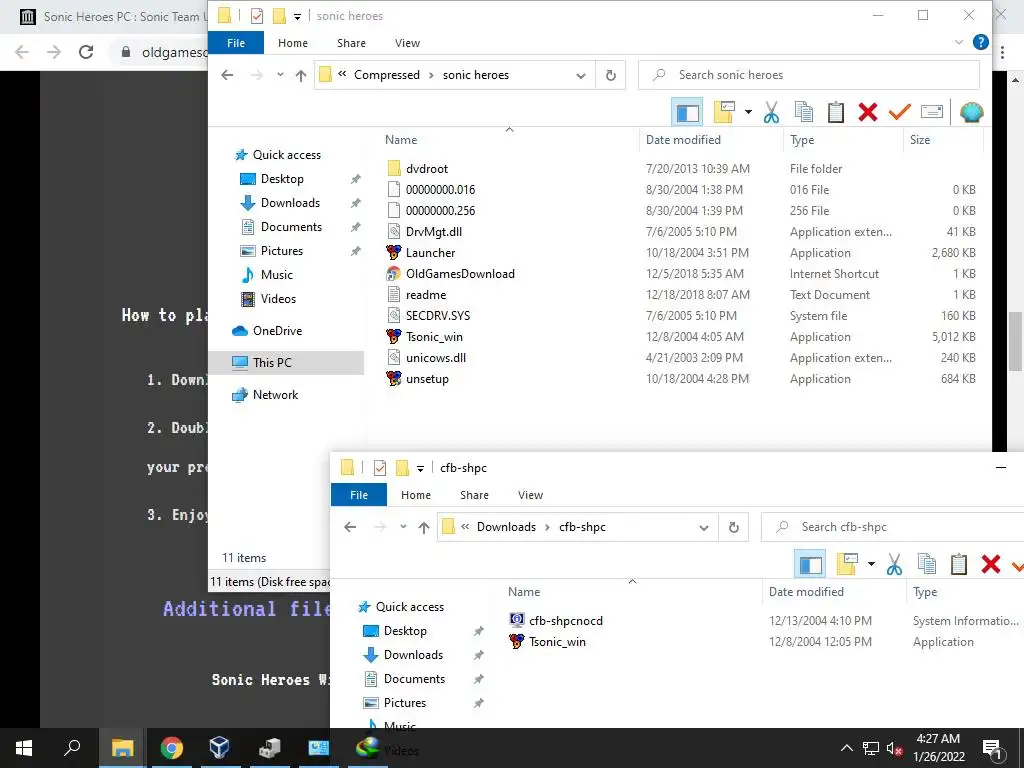Open address history dropdown in sonic heroes address bar
The image size is (1024, 768).
[x=581, y=75]
